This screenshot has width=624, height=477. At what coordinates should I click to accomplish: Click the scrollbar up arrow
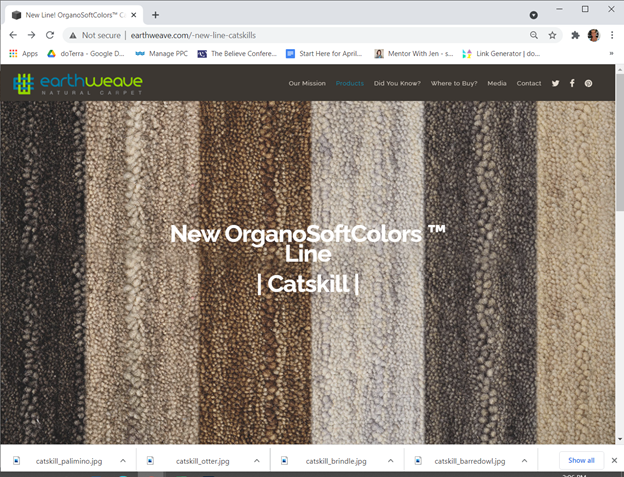coord(620,69)
